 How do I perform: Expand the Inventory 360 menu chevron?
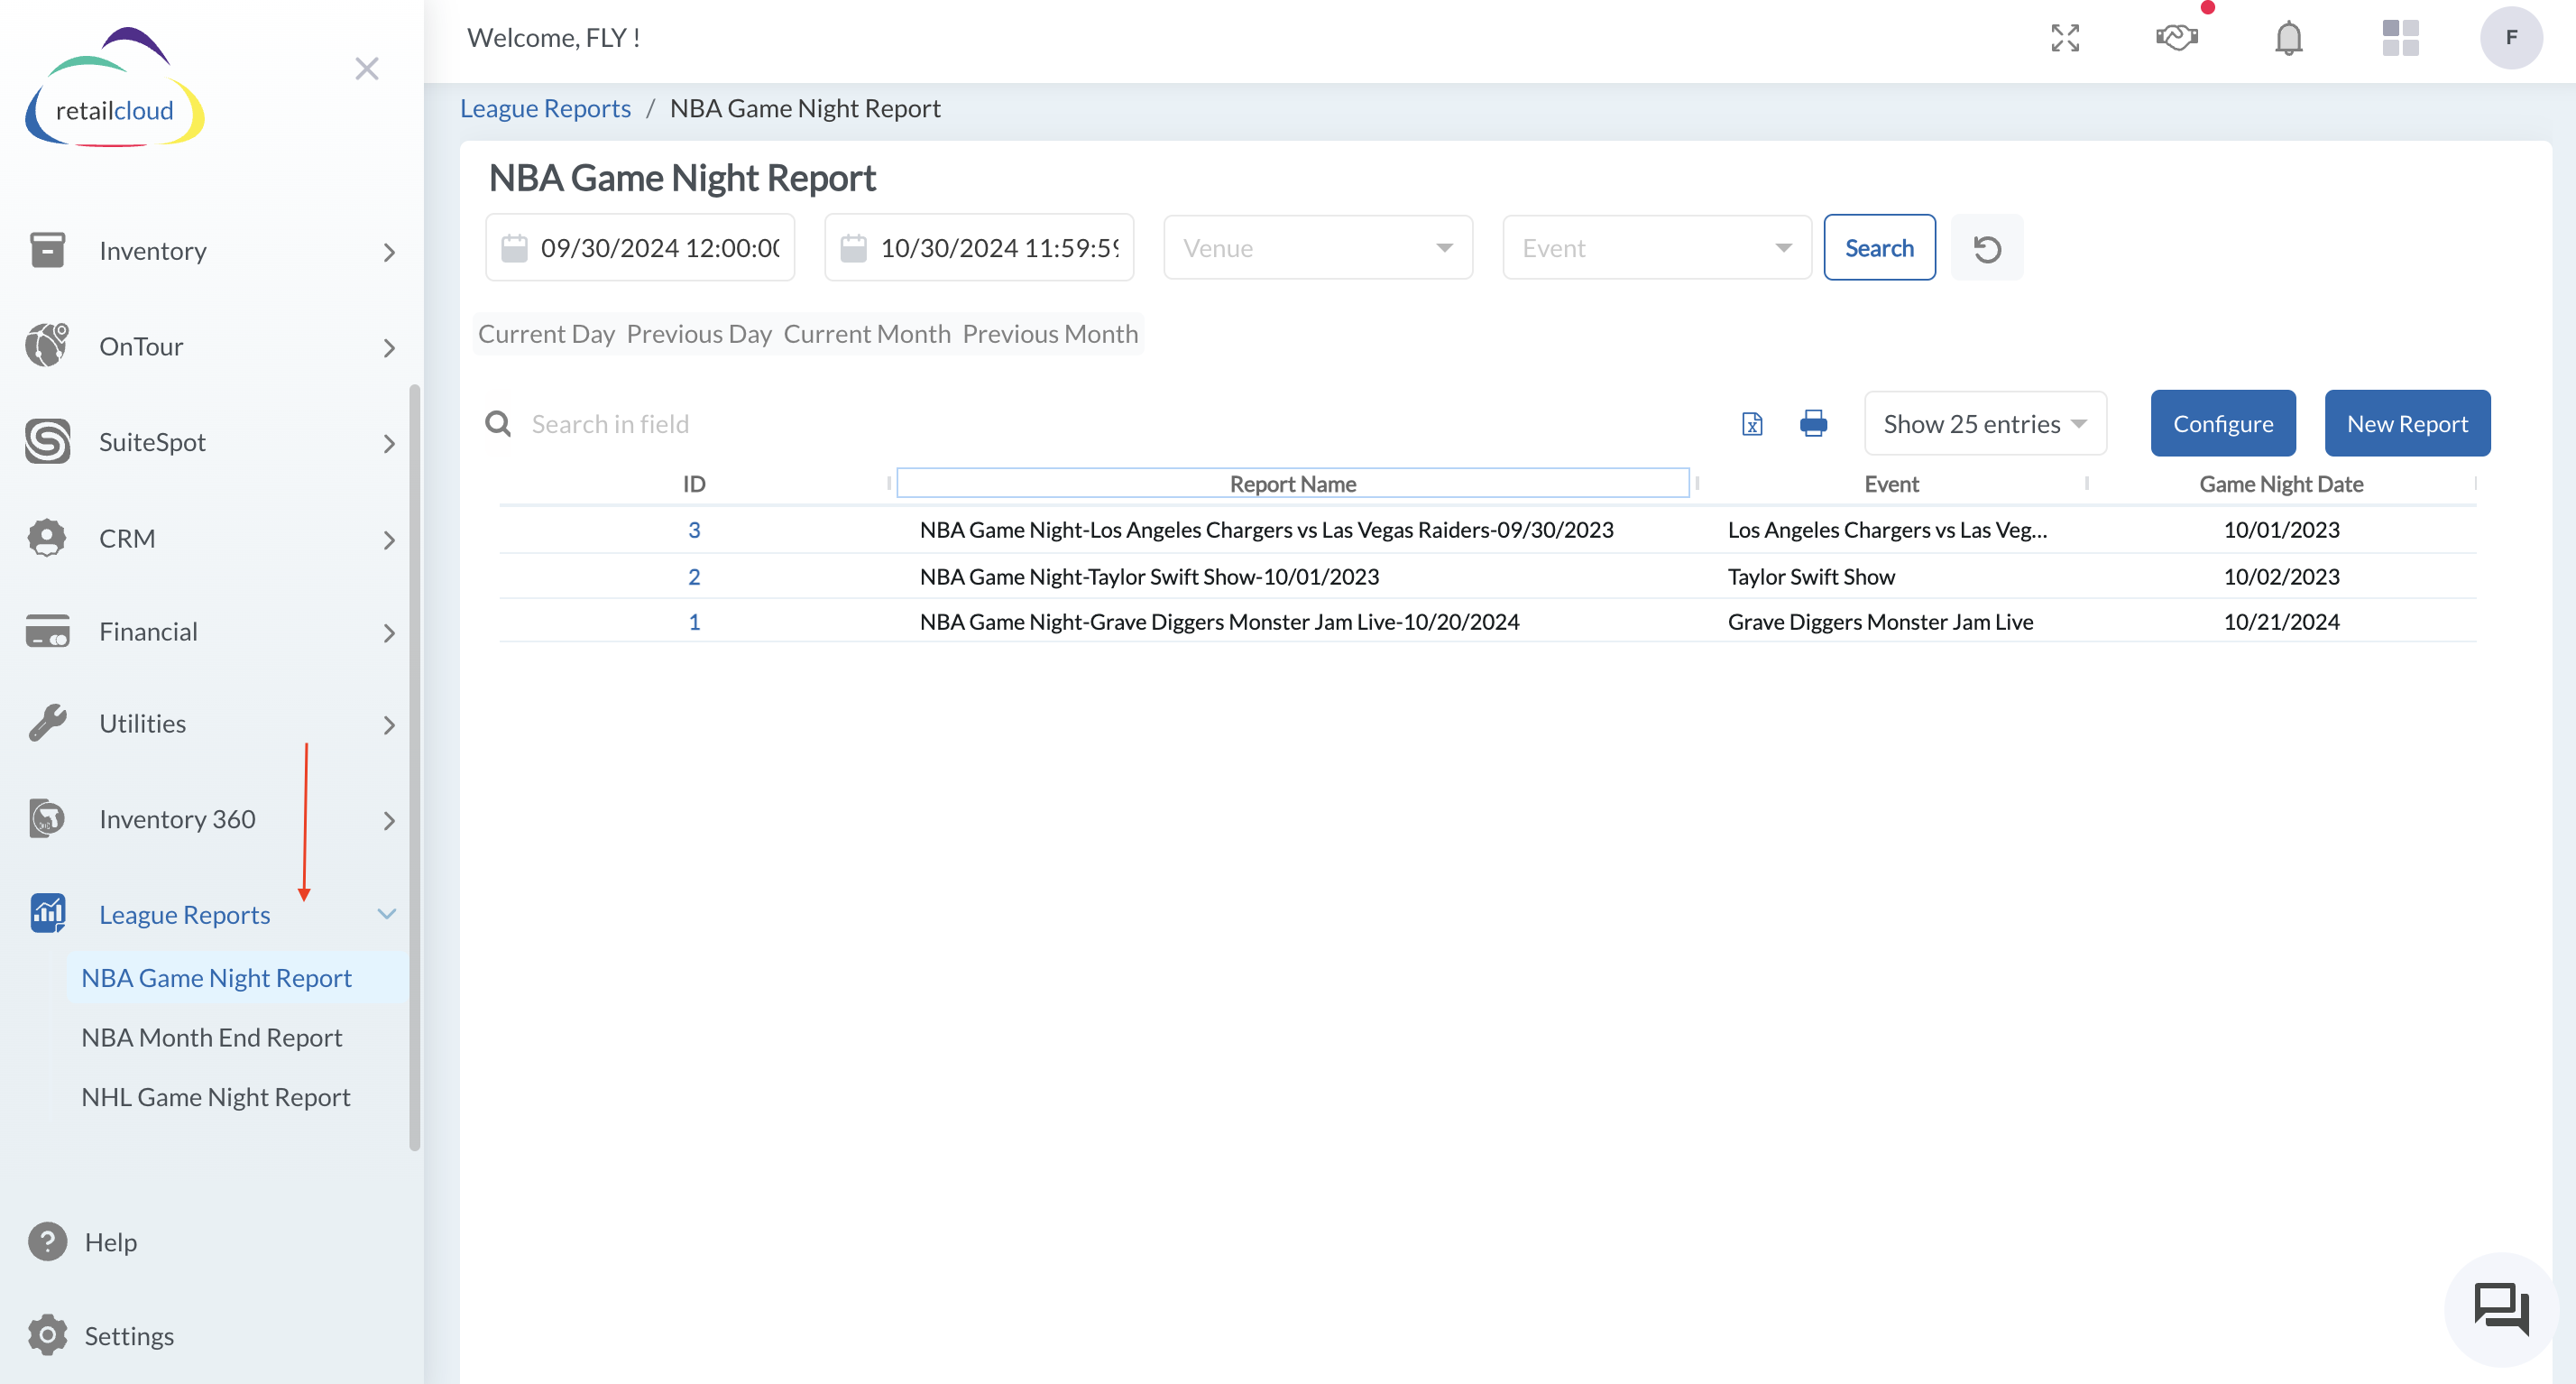pos(389,821)
